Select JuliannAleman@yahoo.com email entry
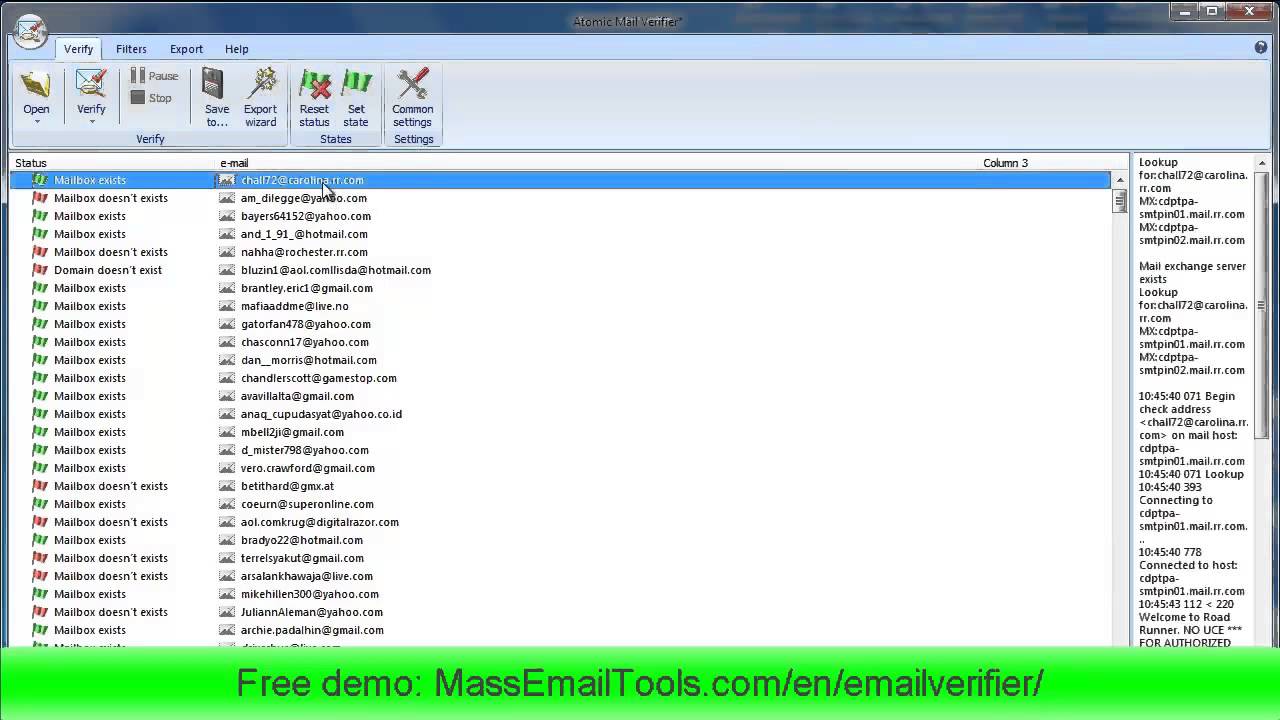This screenshot has height=720, width=1280. point(311,612)
